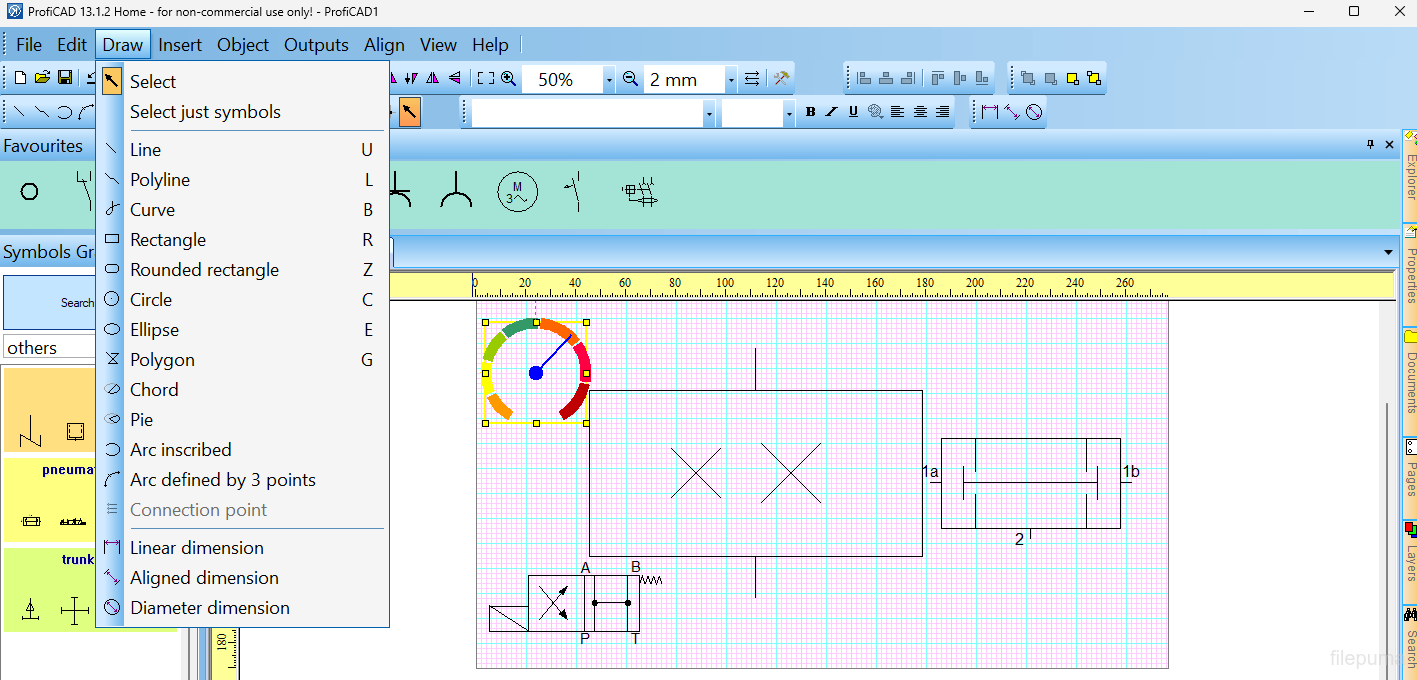This screenshot has height=680, width=1417.
Task: Toggle Underline text formatting
Action: click(x=853, y=113)
